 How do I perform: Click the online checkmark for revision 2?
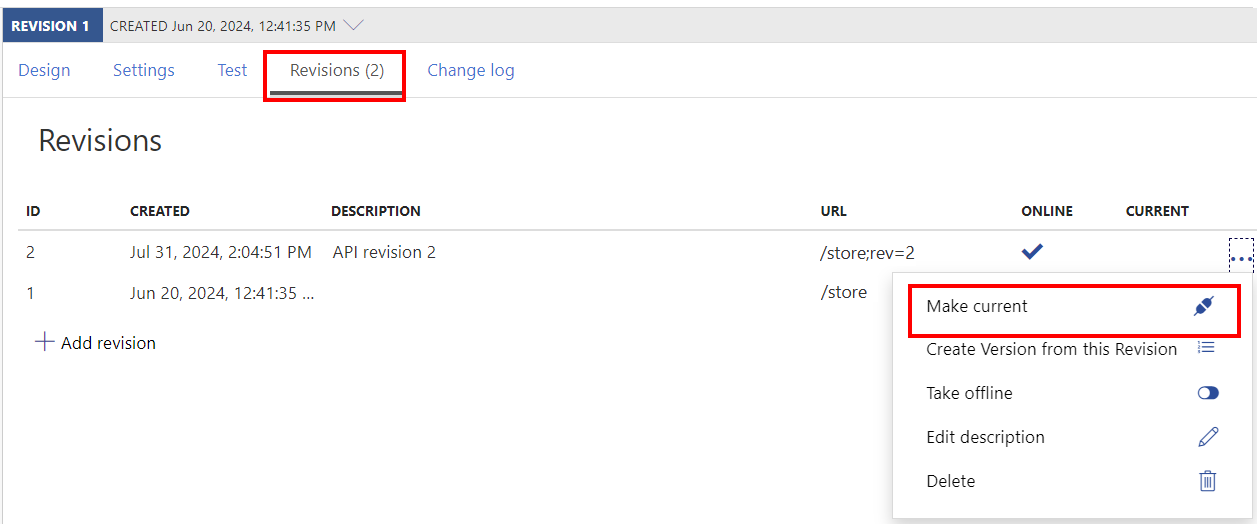[1032, 252]
